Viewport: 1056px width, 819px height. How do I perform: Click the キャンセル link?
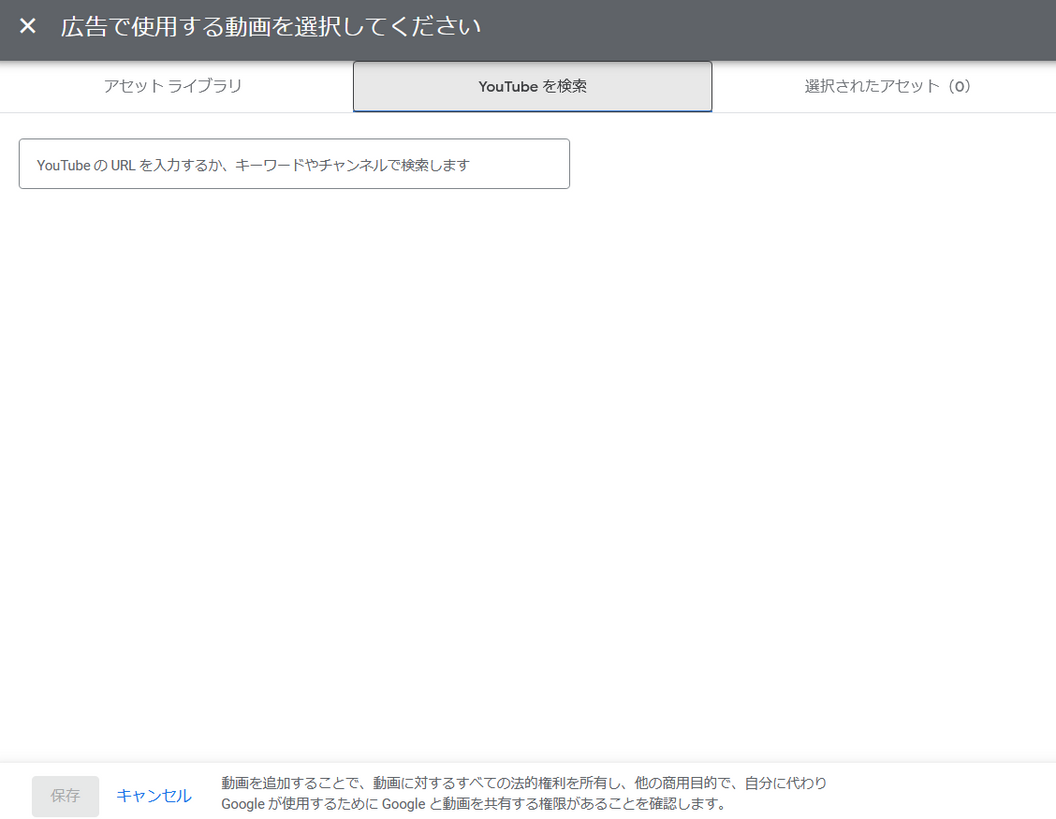154,795
